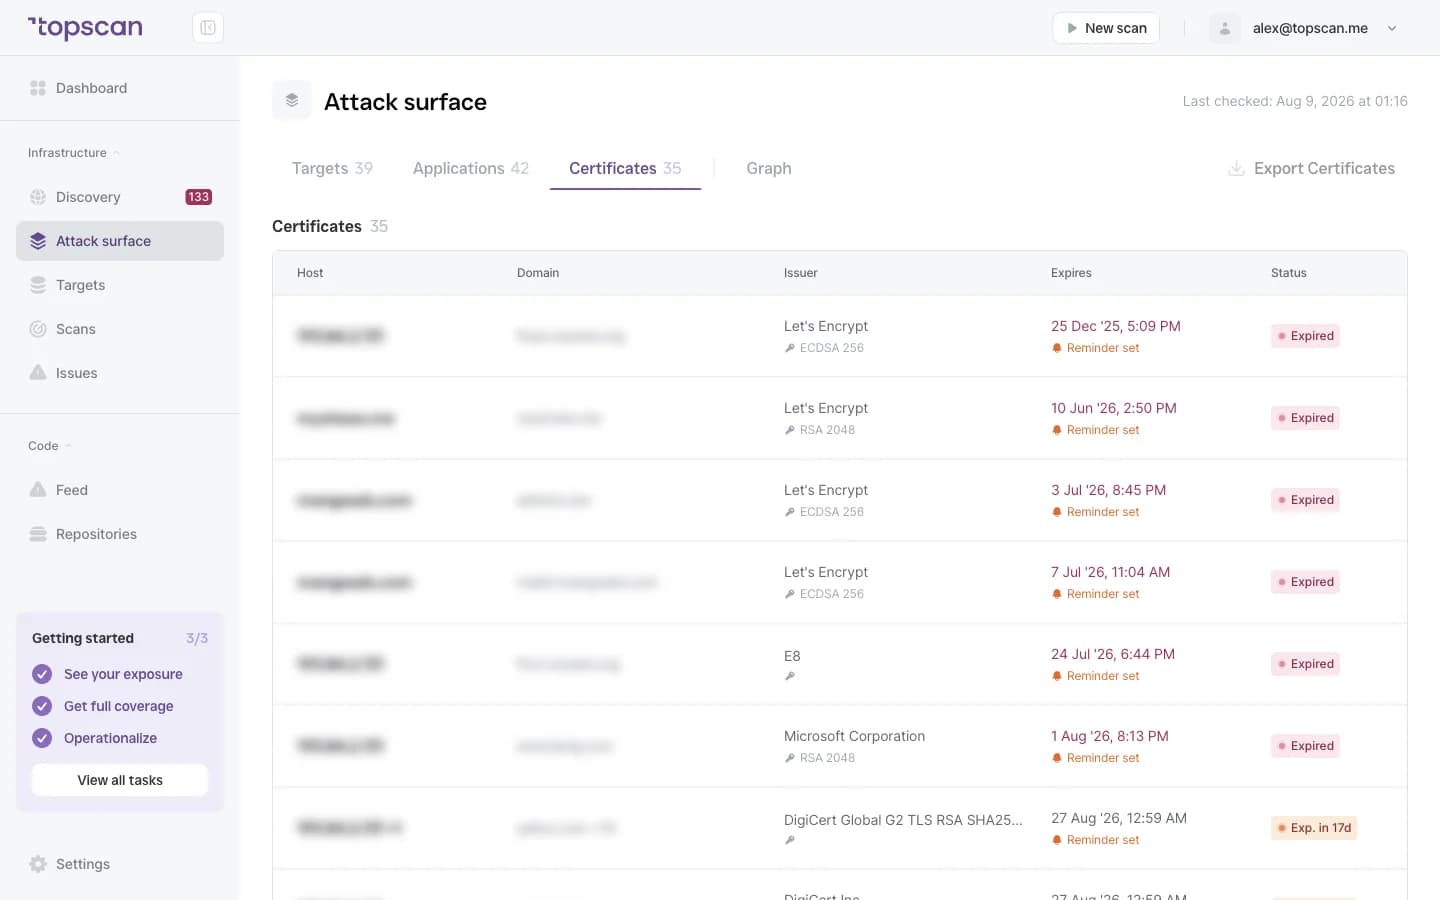Click the download icon beside Export Certificates

coord(1236,168)
